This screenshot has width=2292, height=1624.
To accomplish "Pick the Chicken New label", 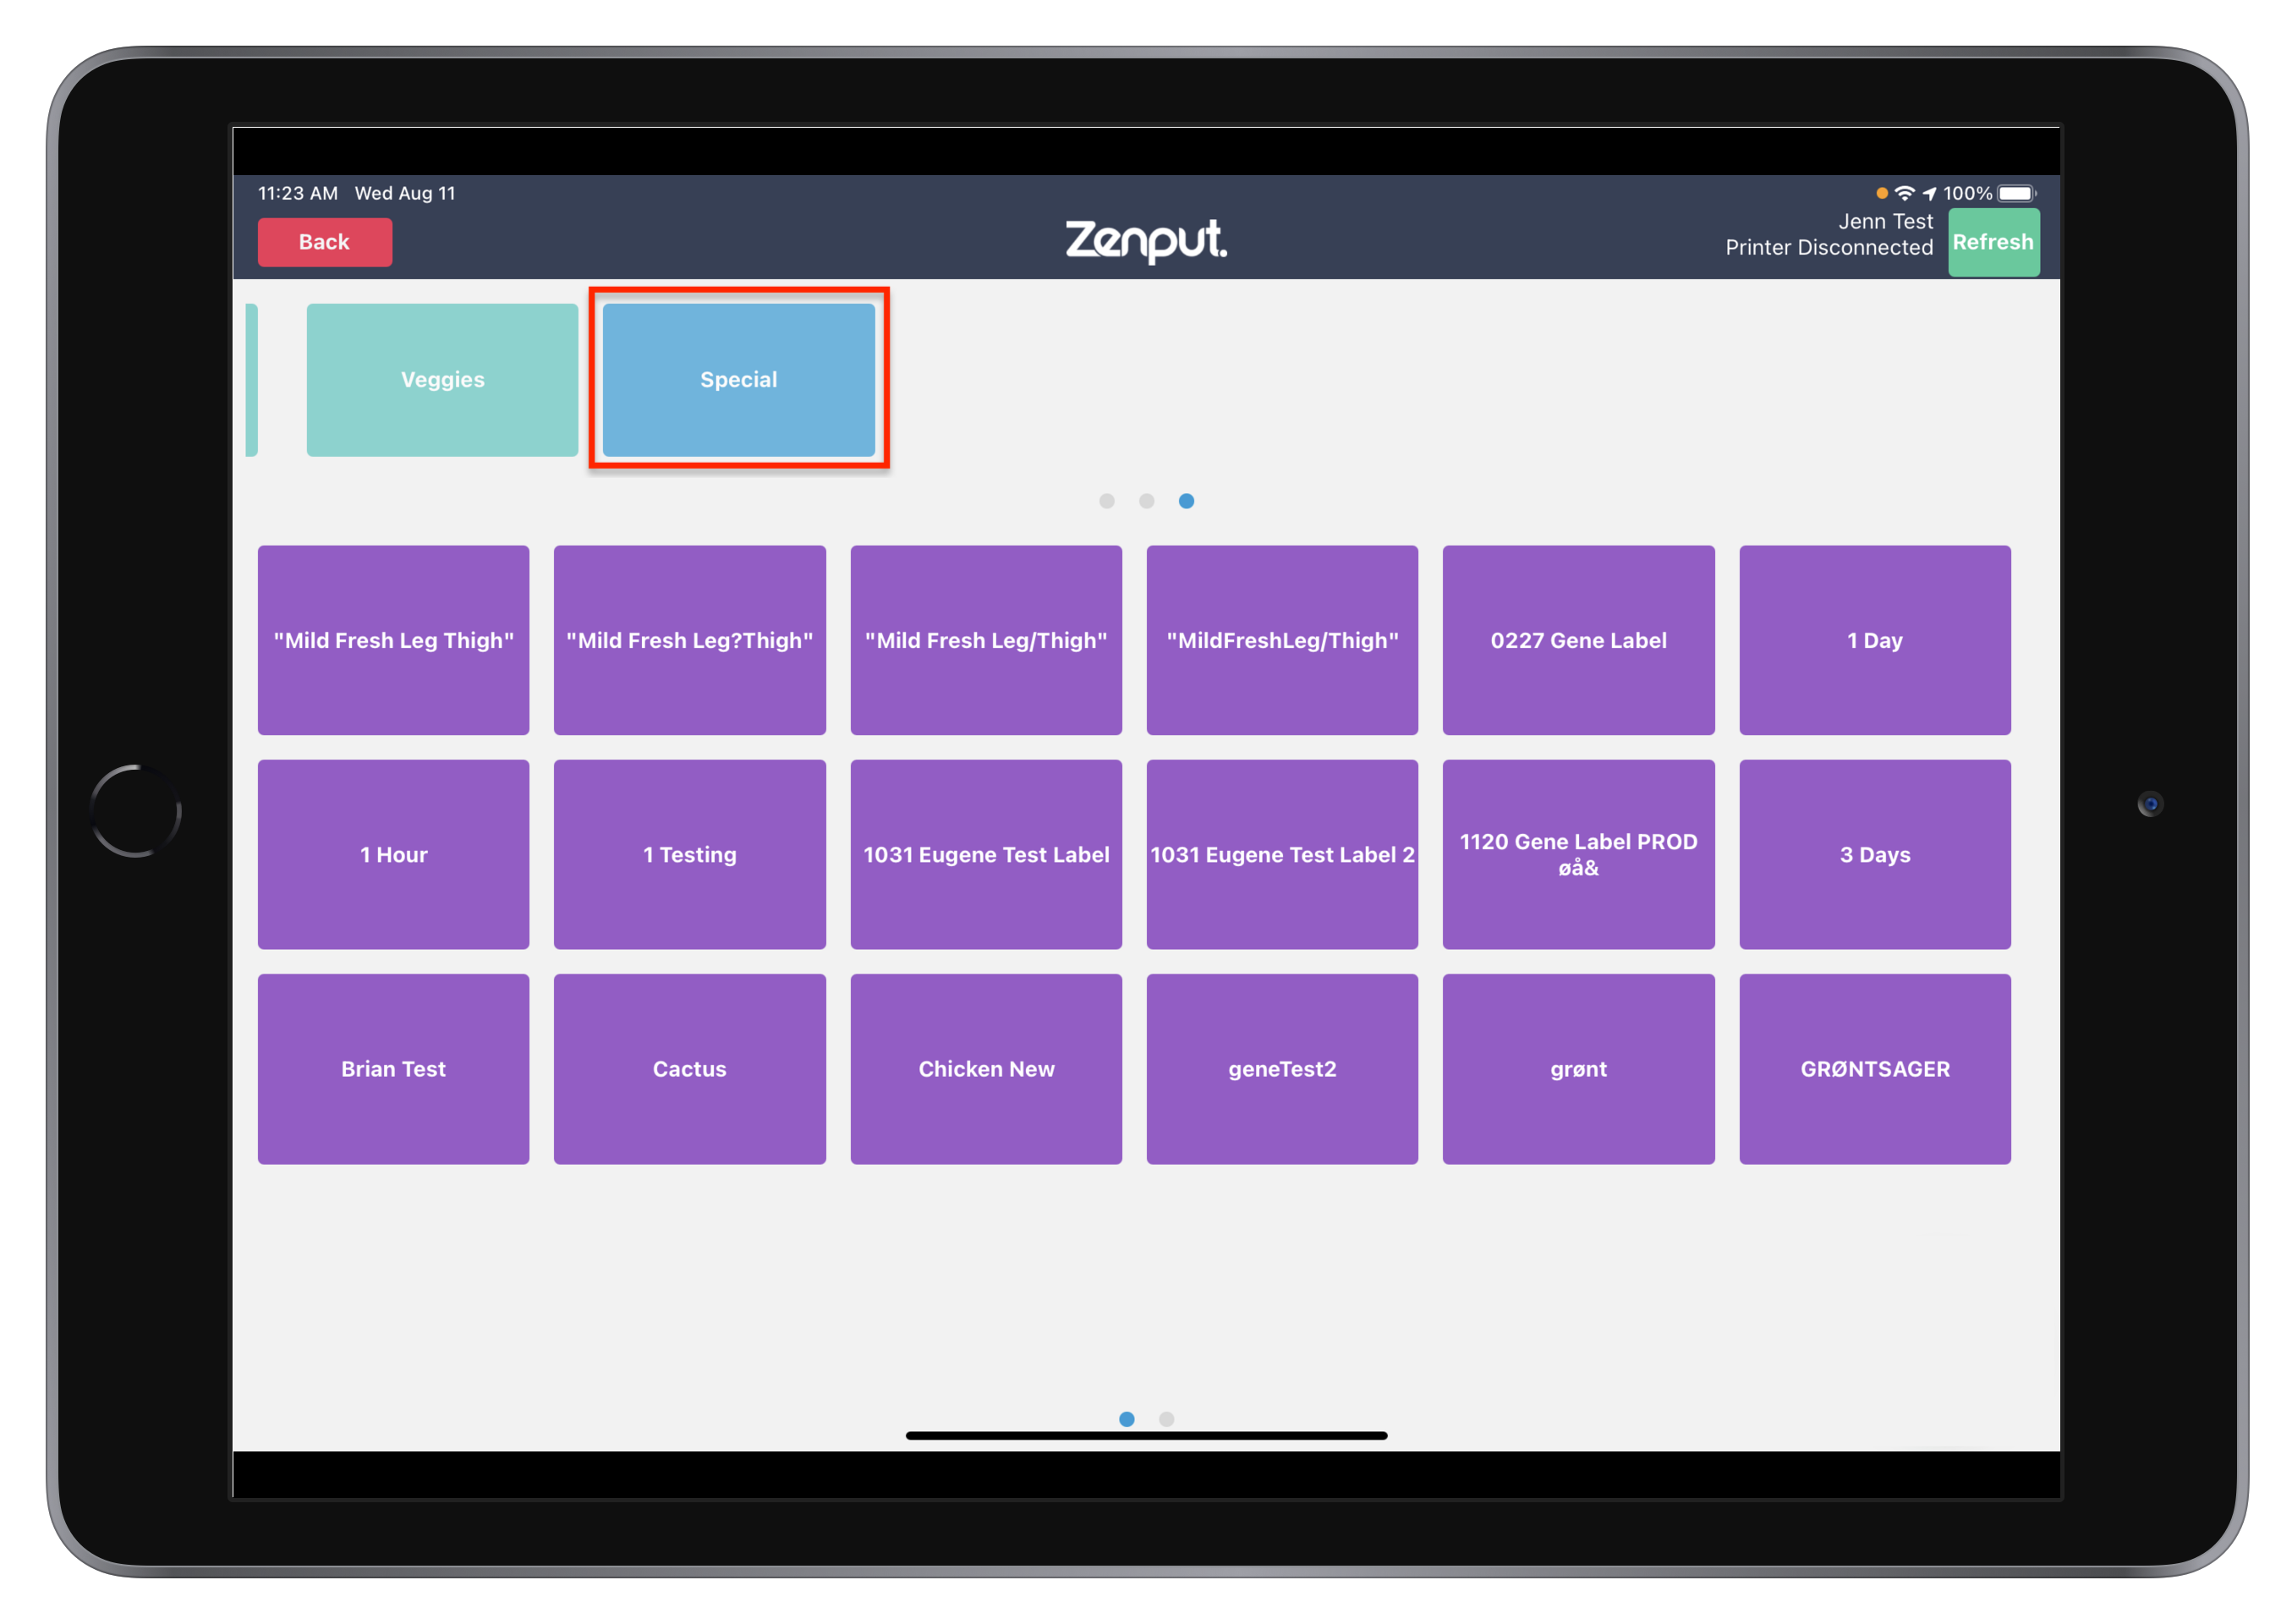I will (986, 1069).
